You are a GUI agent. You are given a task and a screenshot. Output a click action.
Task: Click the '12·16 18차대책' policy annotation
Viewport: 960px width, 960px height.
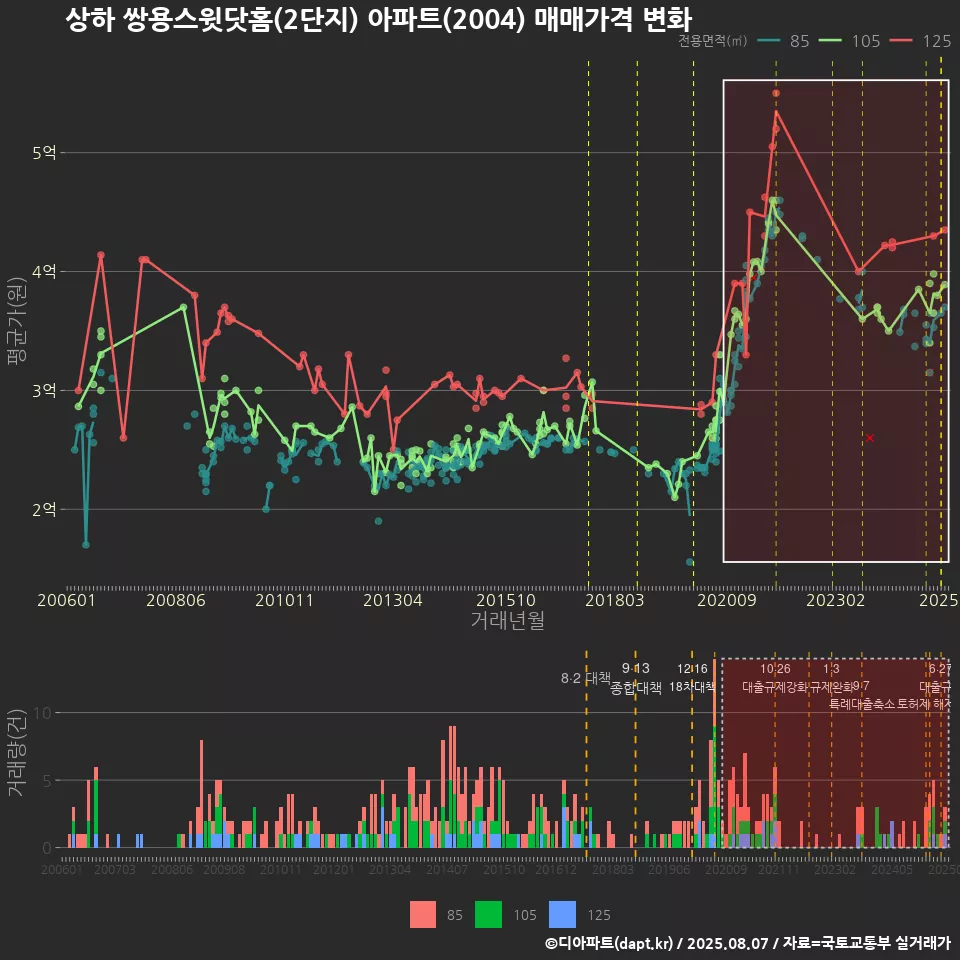[692, 678]
